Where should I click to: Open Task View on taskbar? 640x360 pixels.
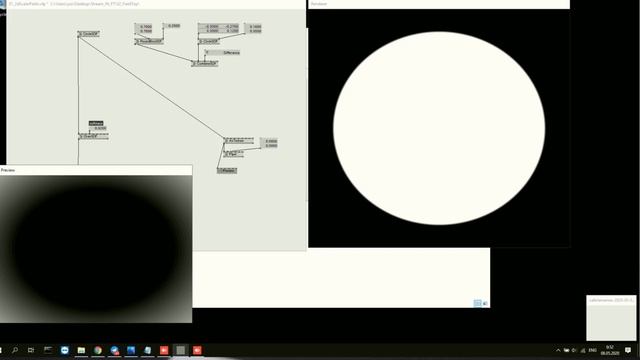(x=31, y=350)
